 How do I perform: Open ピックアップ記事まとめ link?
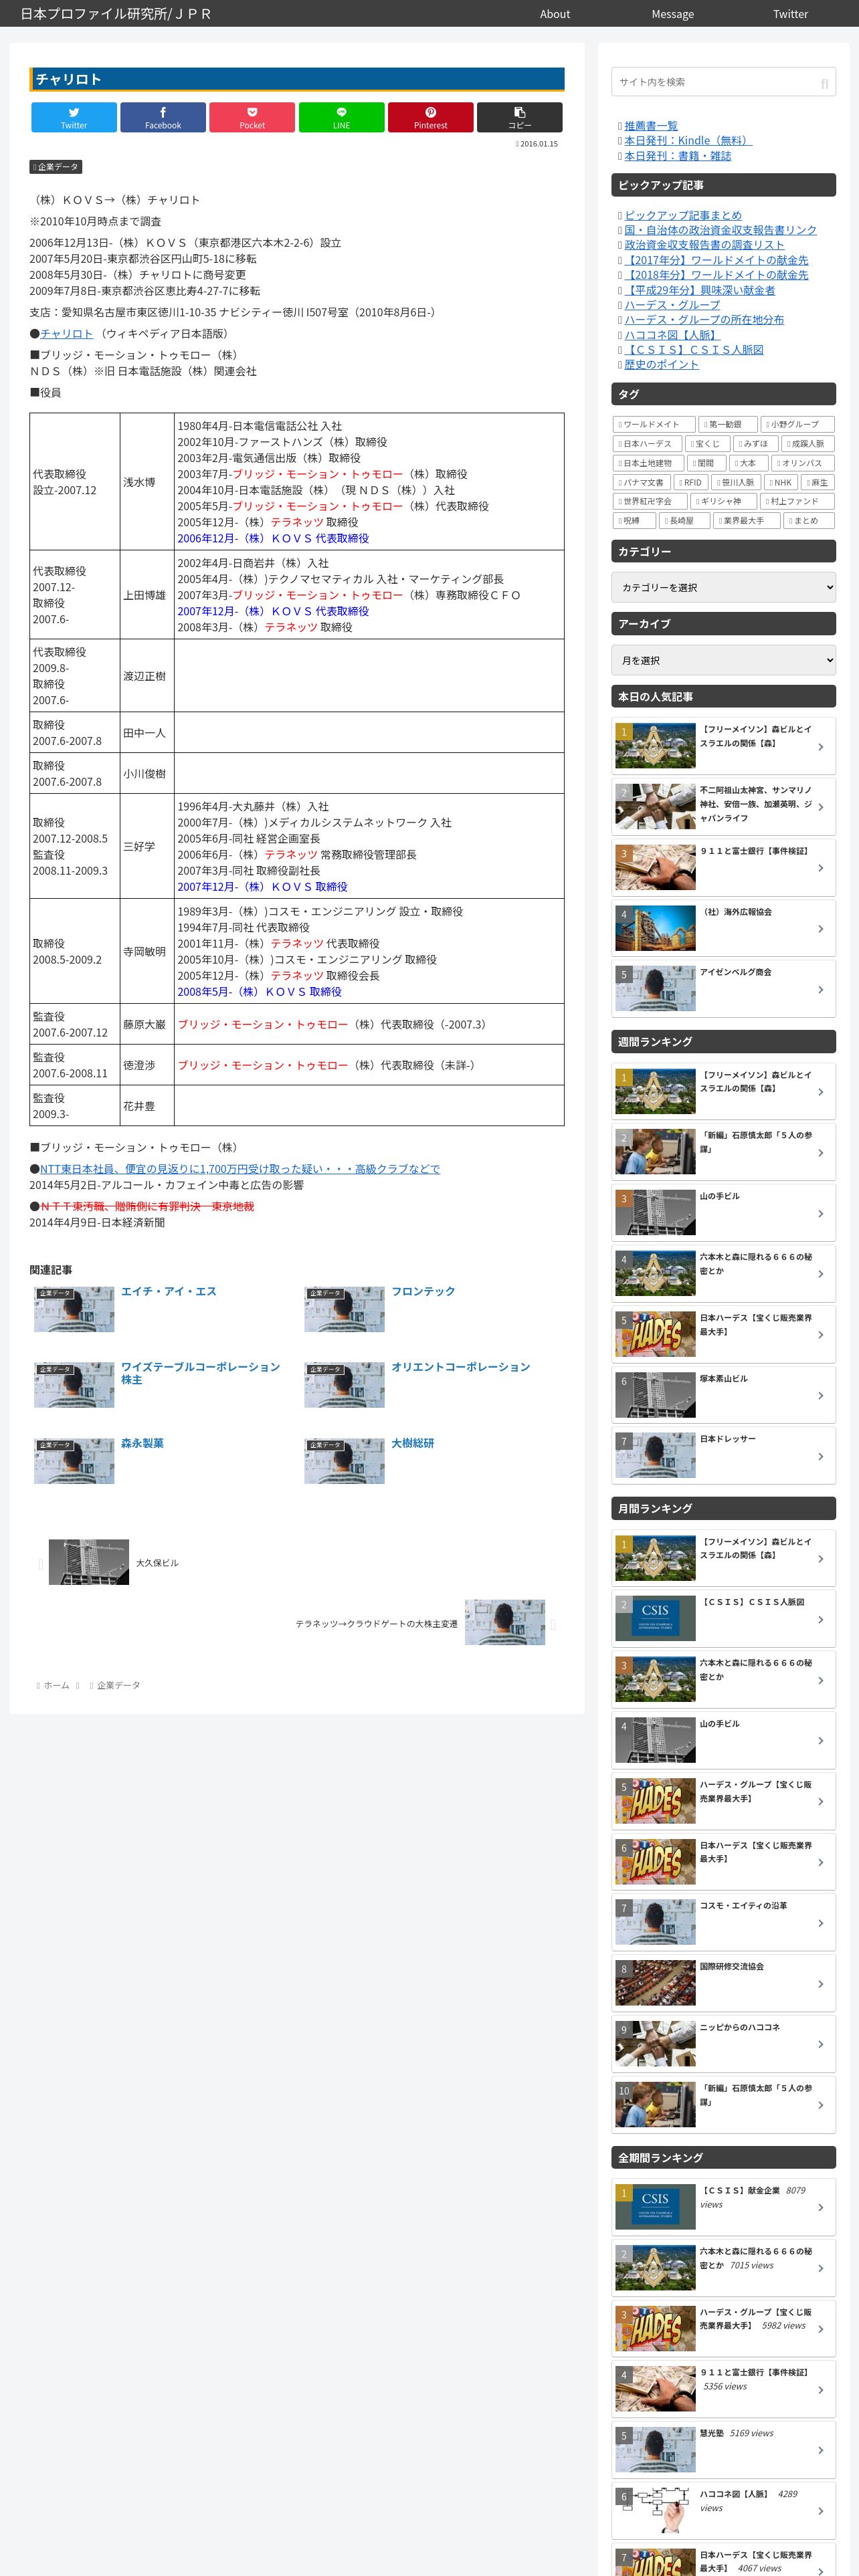(x=683, y=215)
